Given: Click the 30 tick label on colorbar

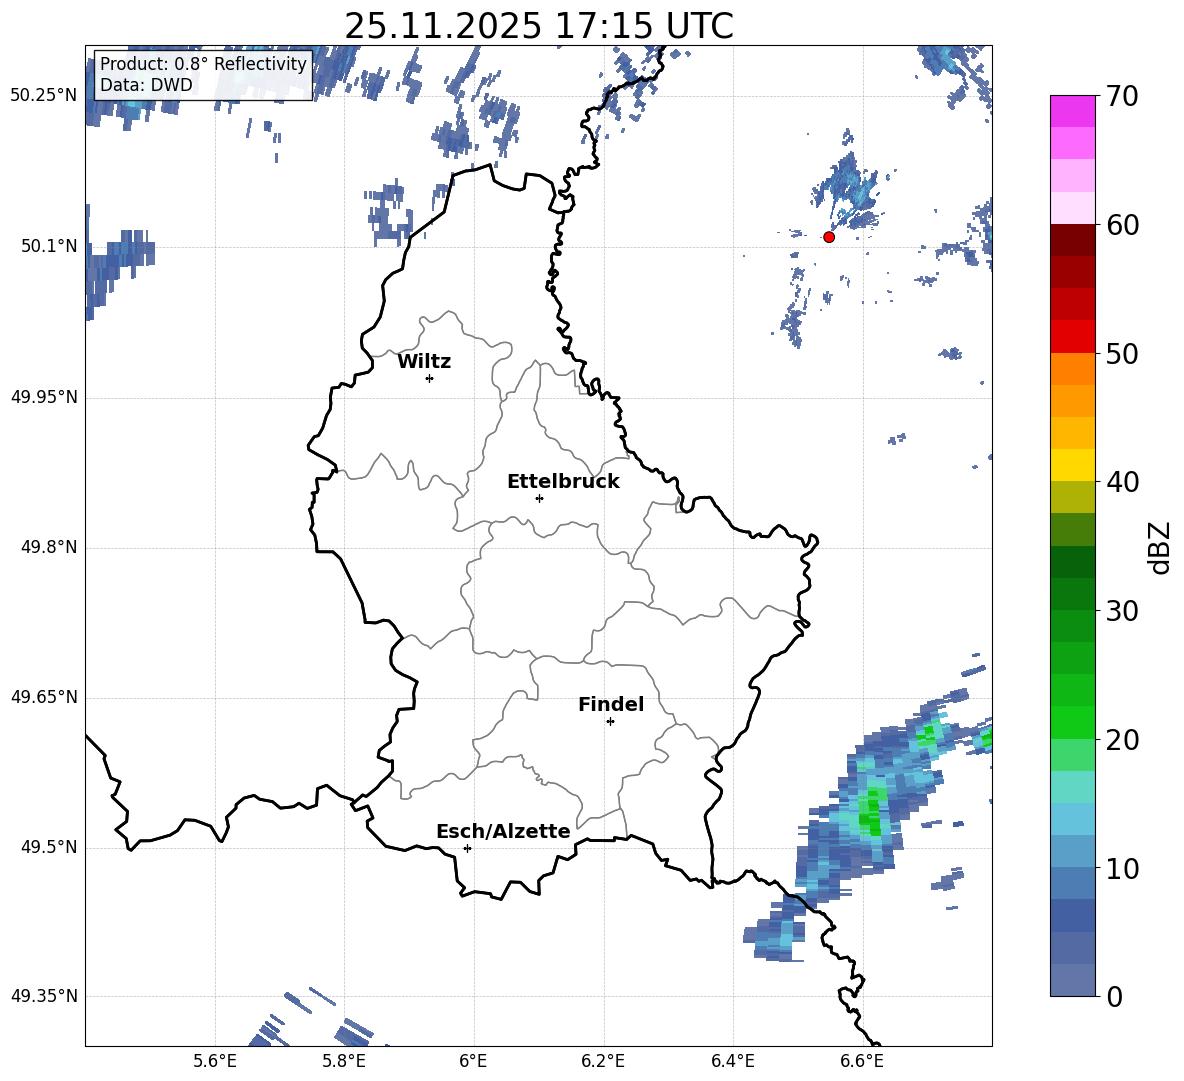Looking at the screenshot, I should click(1122, 610).
